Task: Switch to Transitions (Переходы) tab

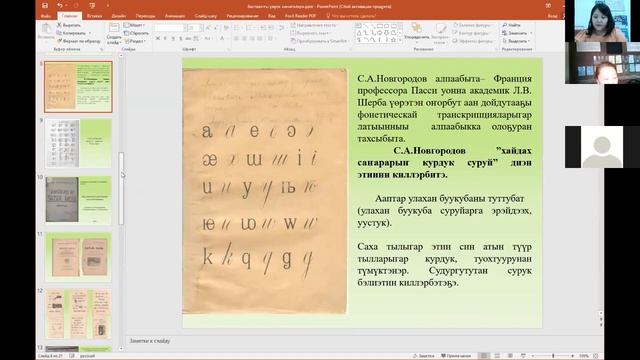Action: (146, 16)
